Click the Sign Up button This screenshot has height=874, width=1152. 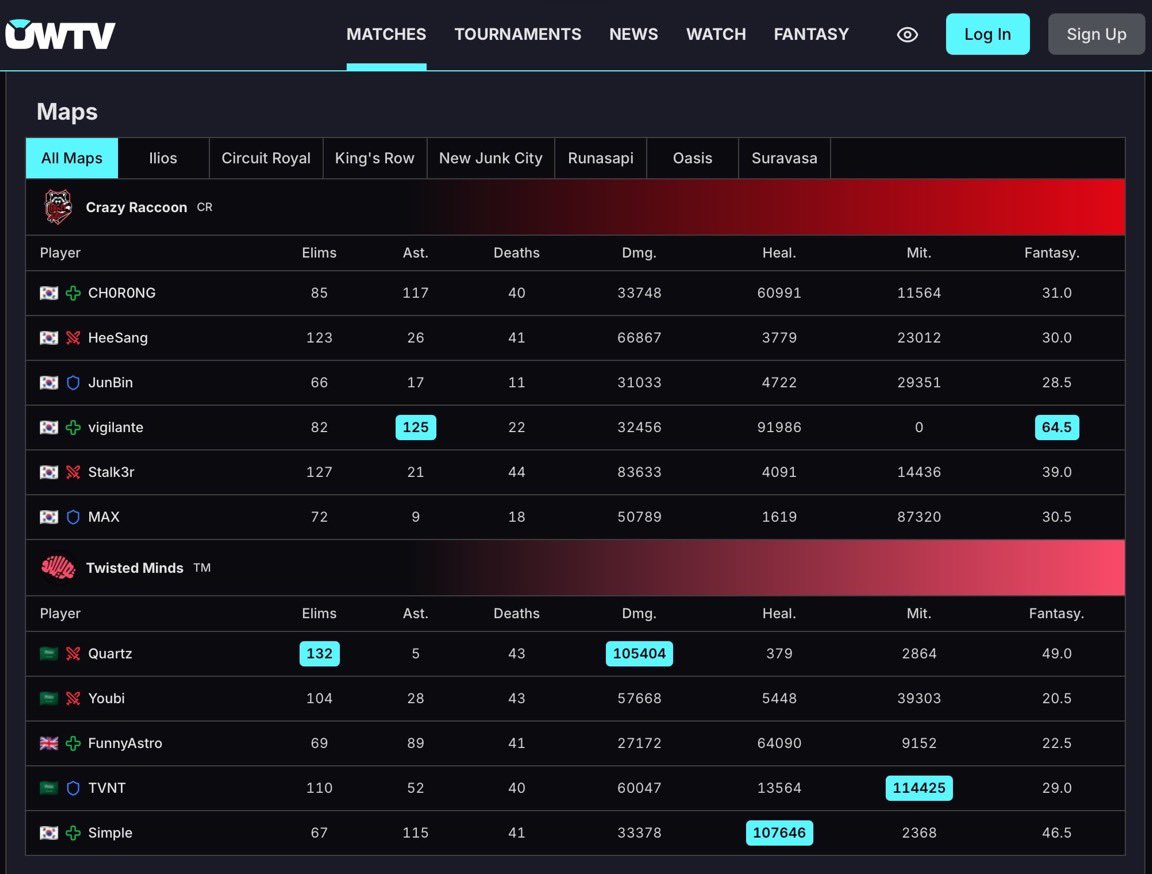tap(1096, 34)
